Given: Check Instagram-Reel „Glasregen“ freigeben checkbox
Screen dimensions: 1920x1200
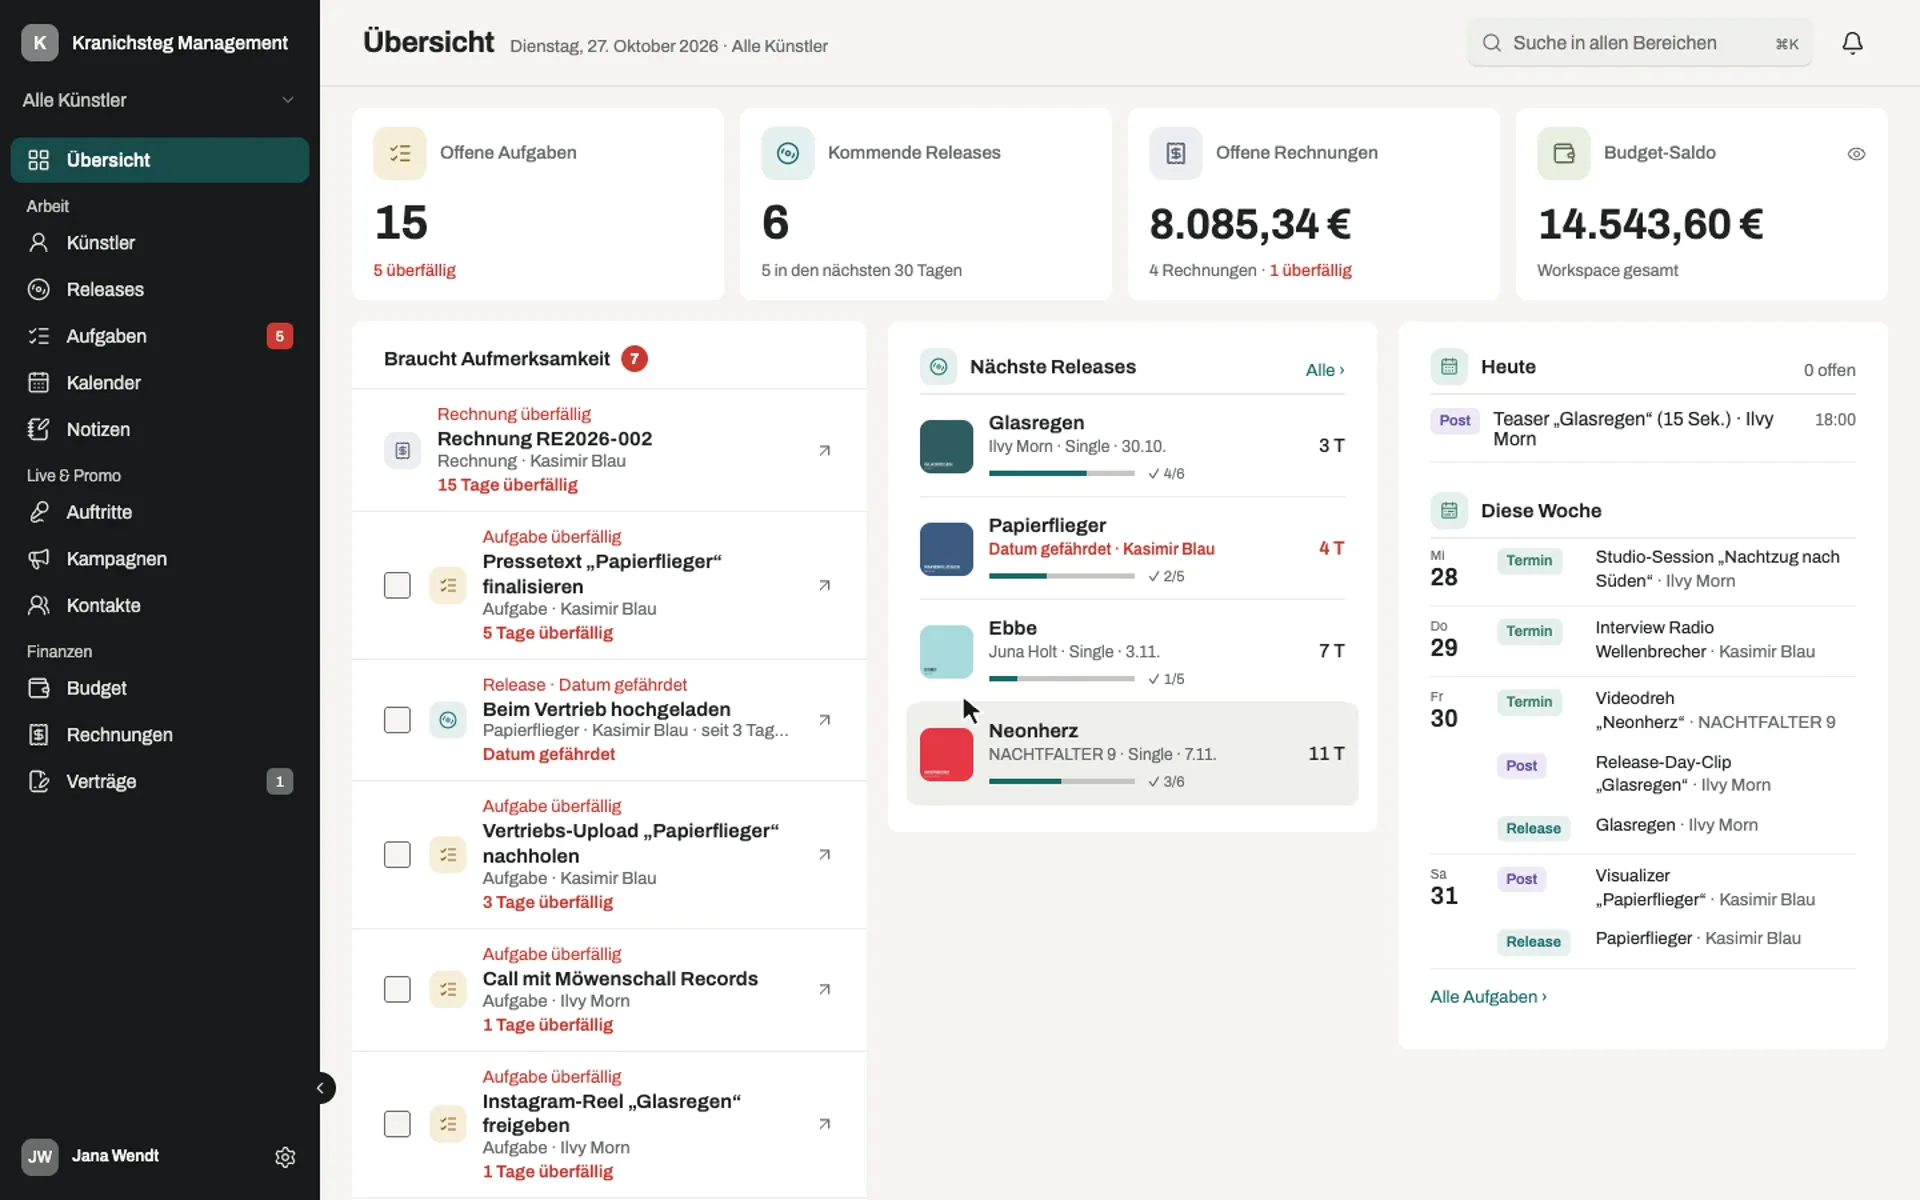Looking at the screenshot, I should (x=397, y=1124).
